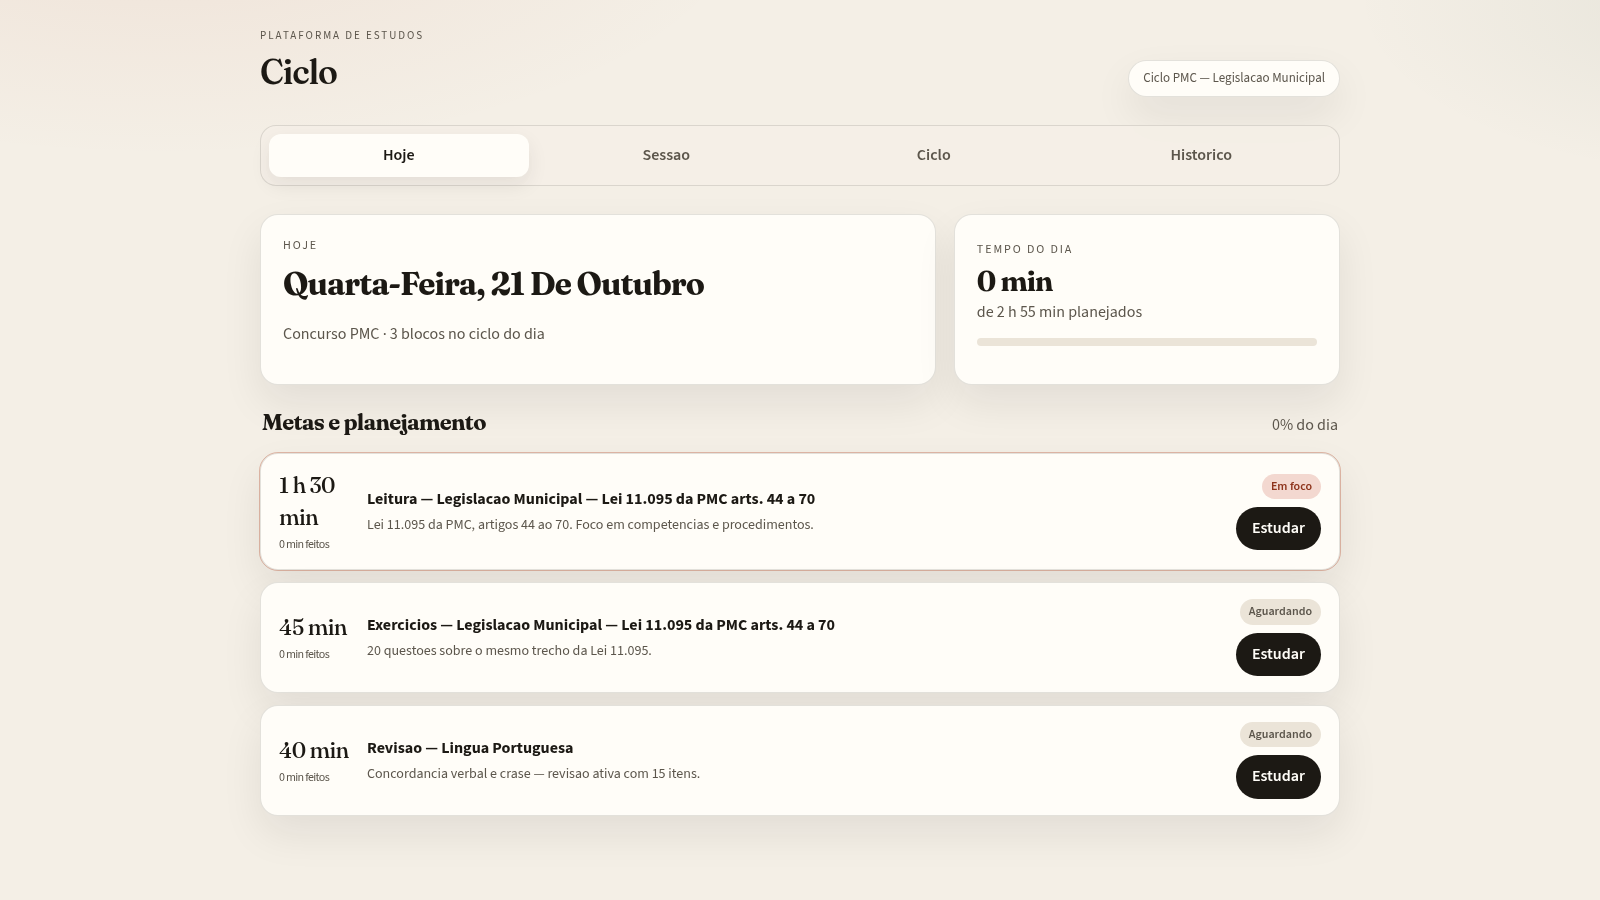
Task: Select the Exercicios — Legislacao Municipal title
Action: click(601, 625)
